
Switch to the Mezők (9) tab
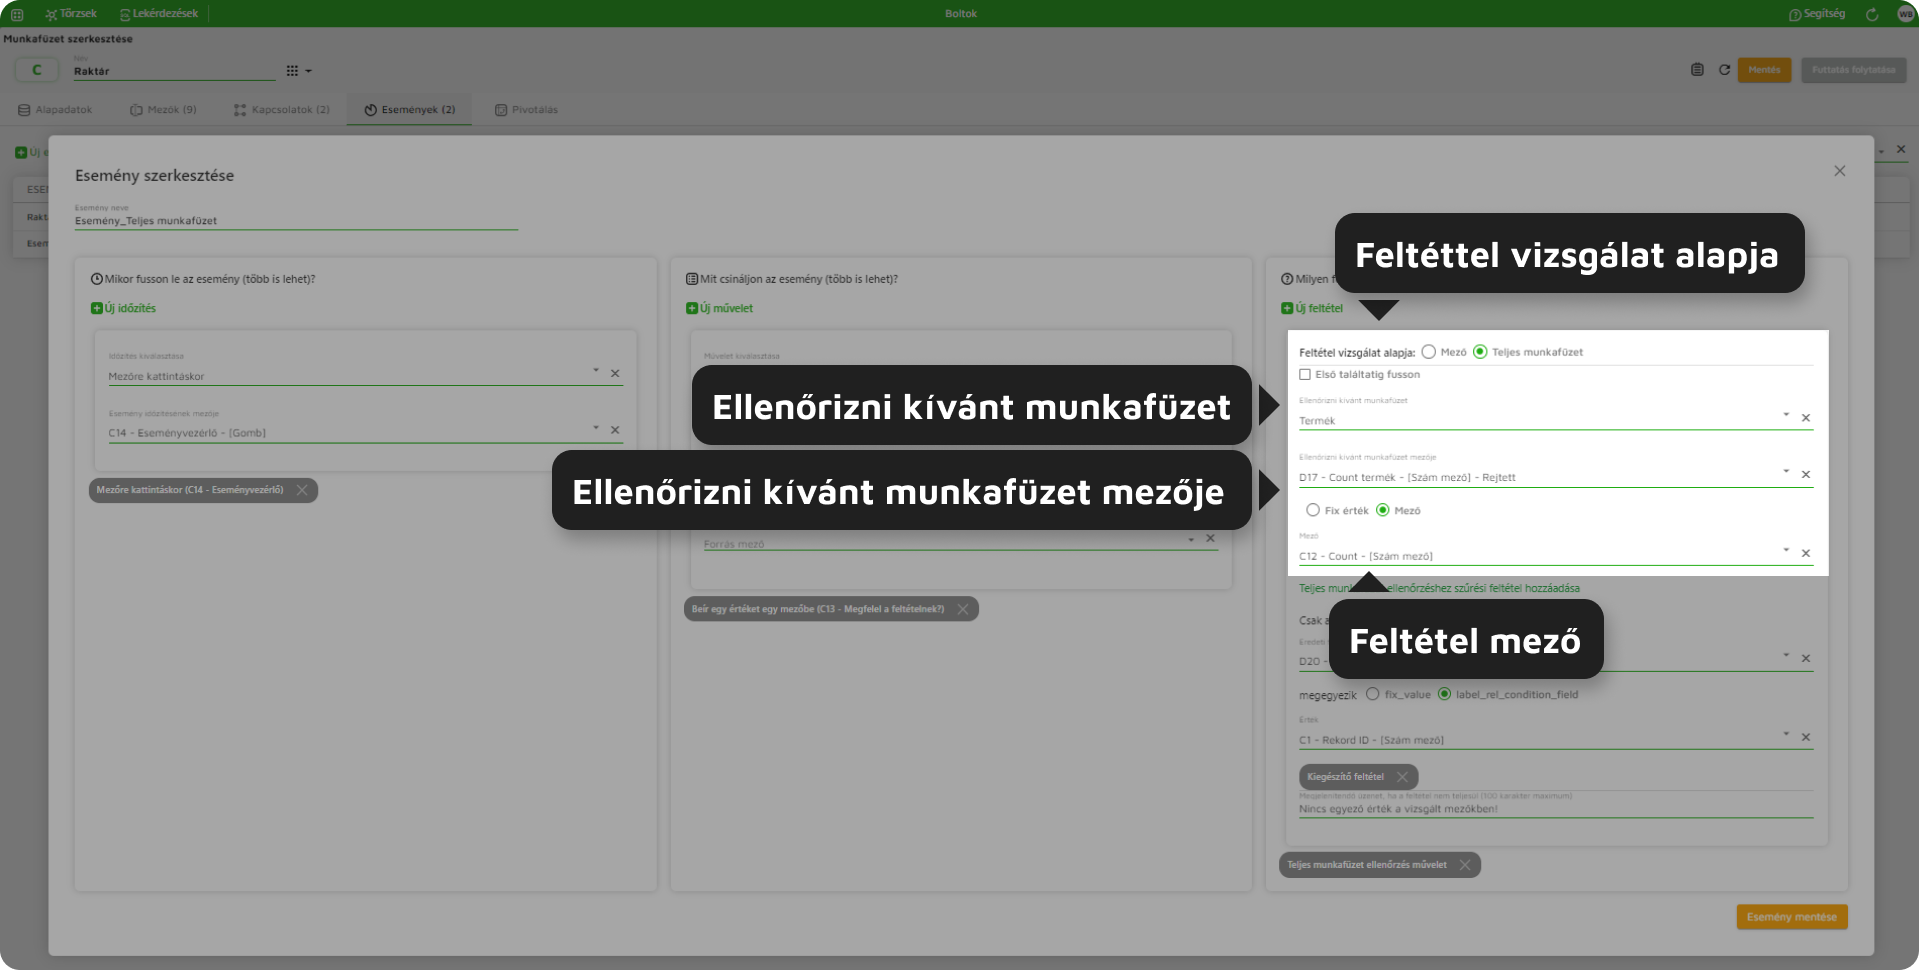(x=163, y=110)
